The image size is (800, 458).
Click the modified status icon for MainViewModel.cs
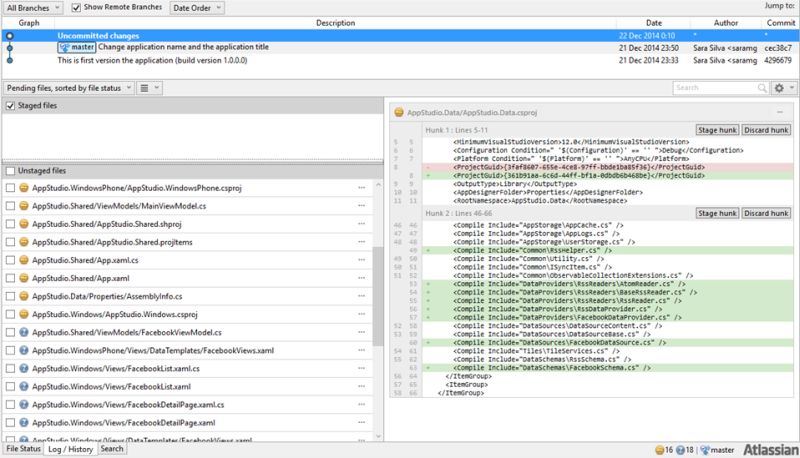pos(24,206)
